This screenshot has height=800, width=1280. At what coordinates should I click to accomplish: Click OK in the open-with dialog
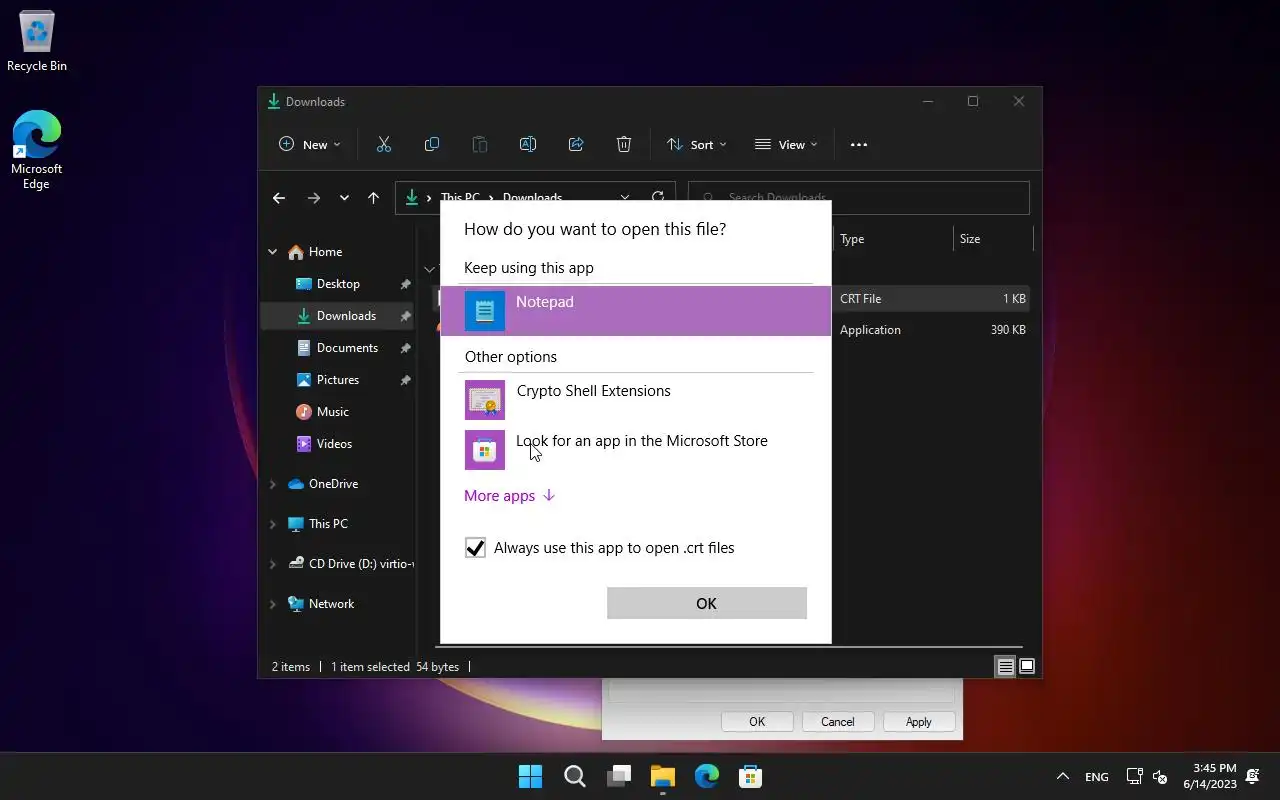[x=706, y=603]
